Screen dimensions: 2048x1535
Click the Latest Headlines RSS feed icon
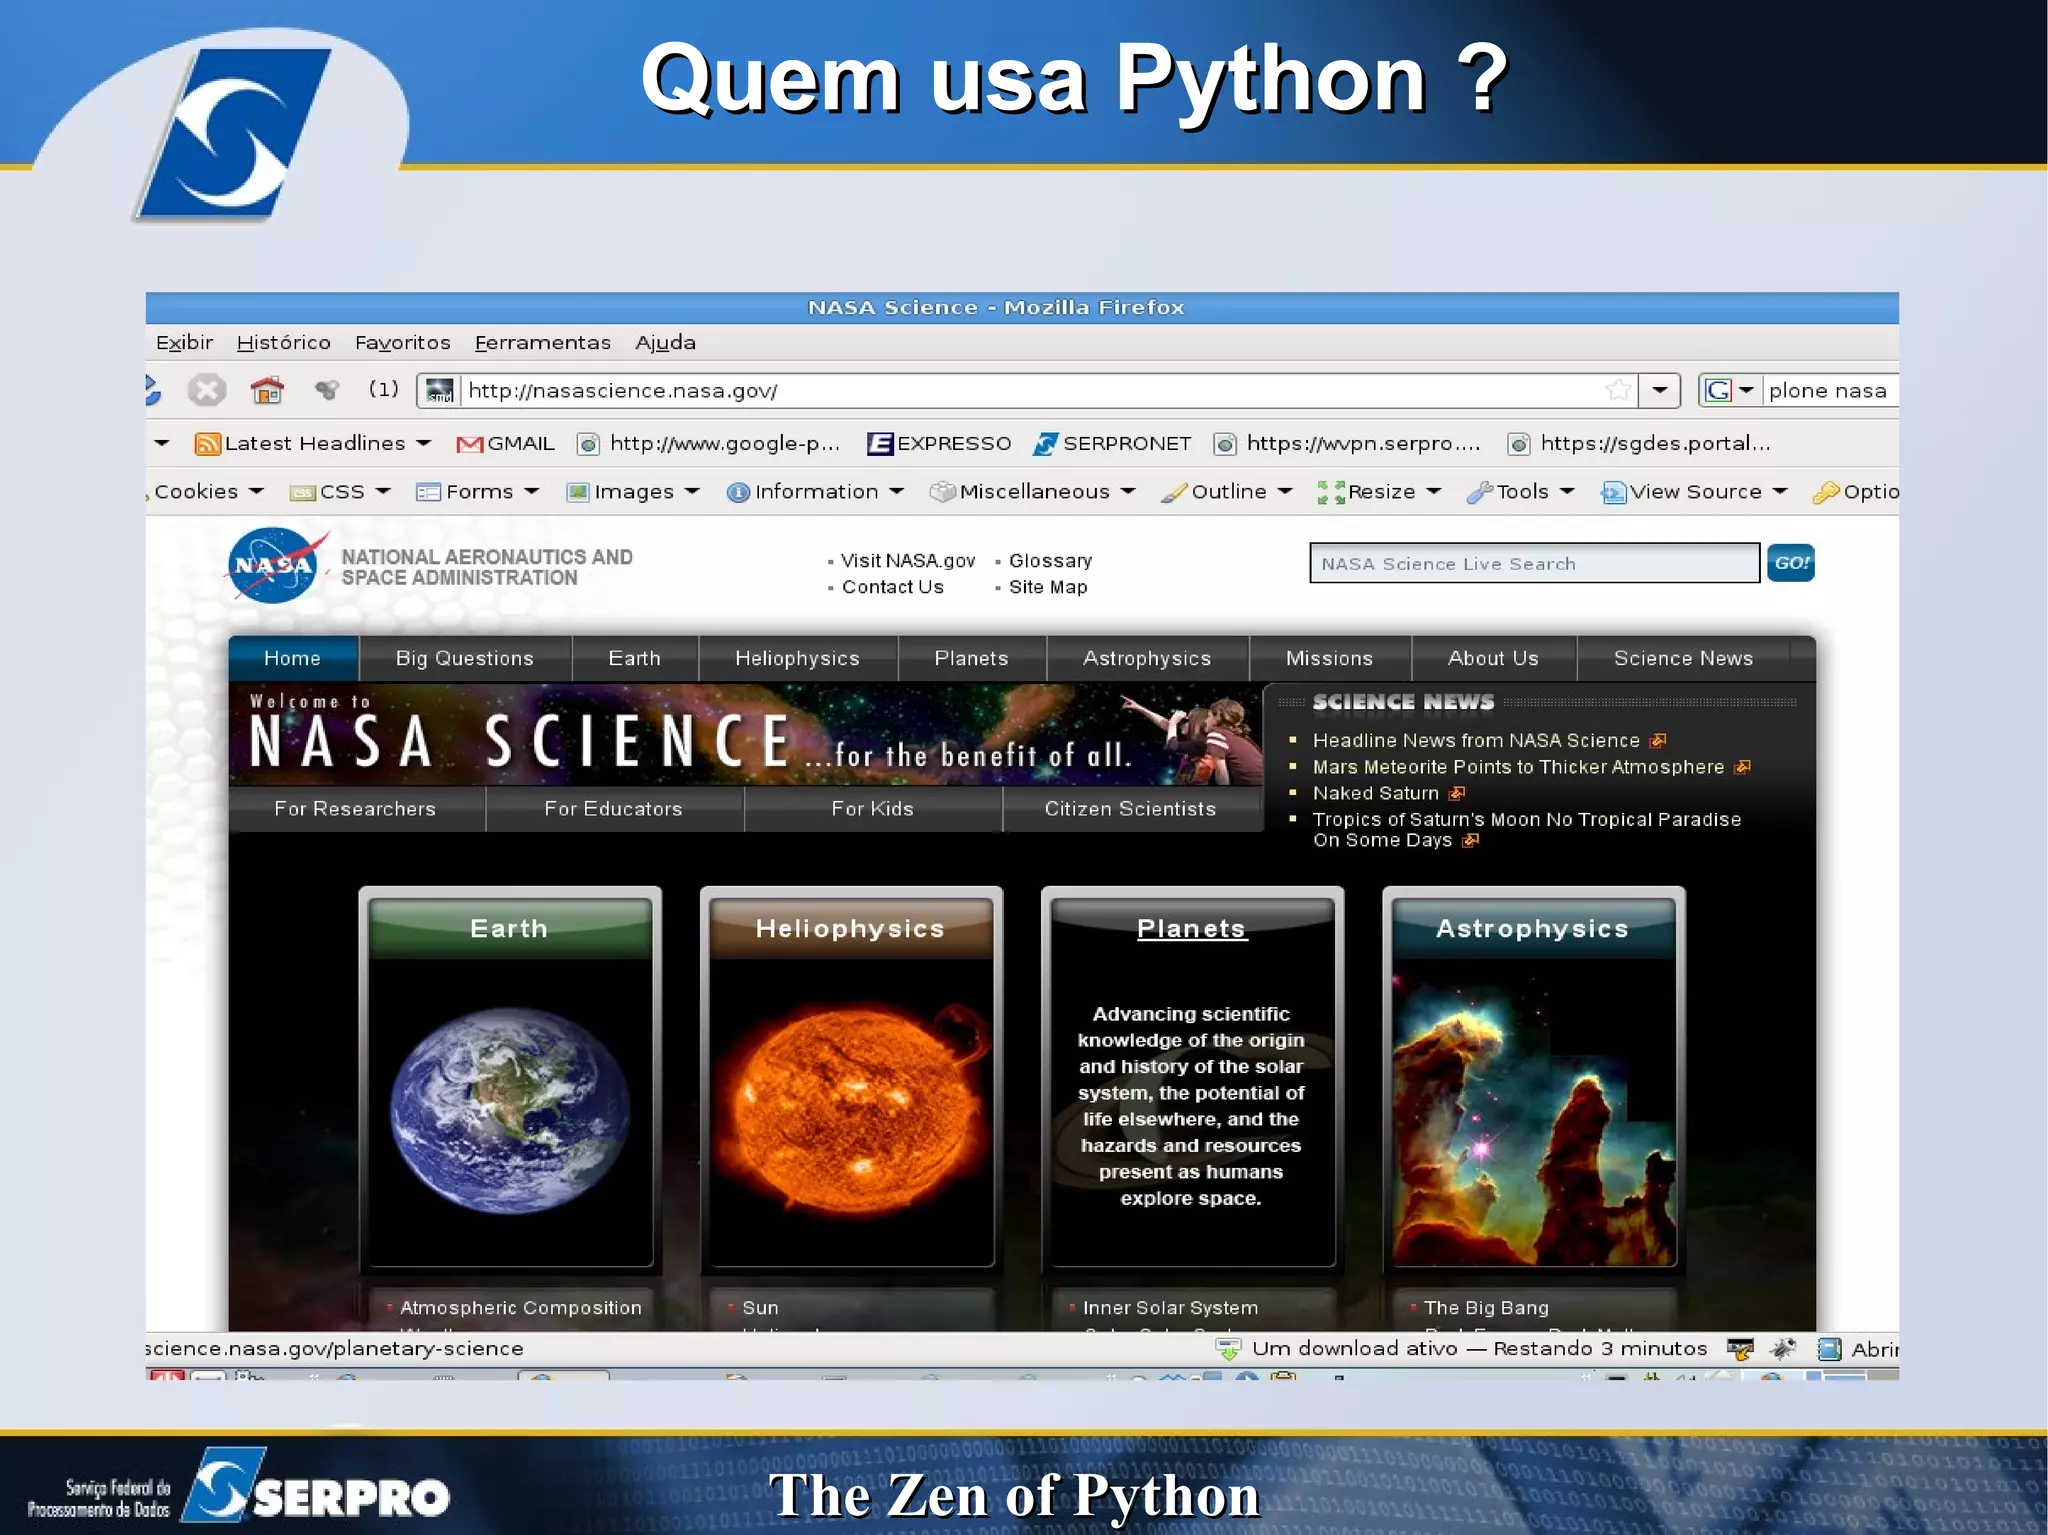tap(207, 444)
